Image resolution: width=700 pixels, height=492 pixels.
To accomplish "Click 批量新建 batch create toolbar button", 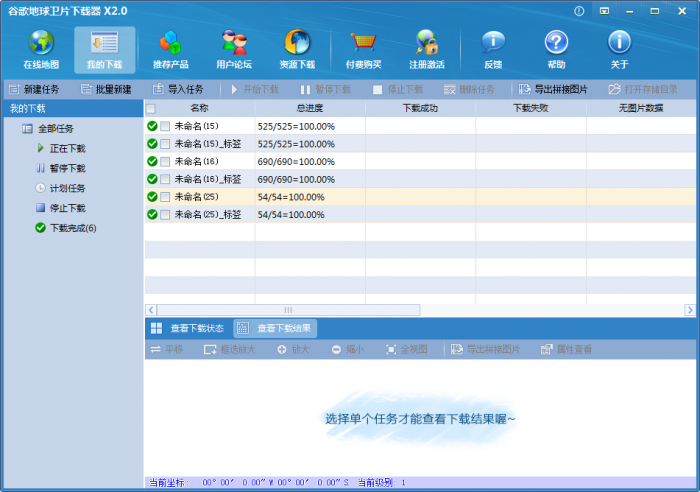I will coord(106,89).
